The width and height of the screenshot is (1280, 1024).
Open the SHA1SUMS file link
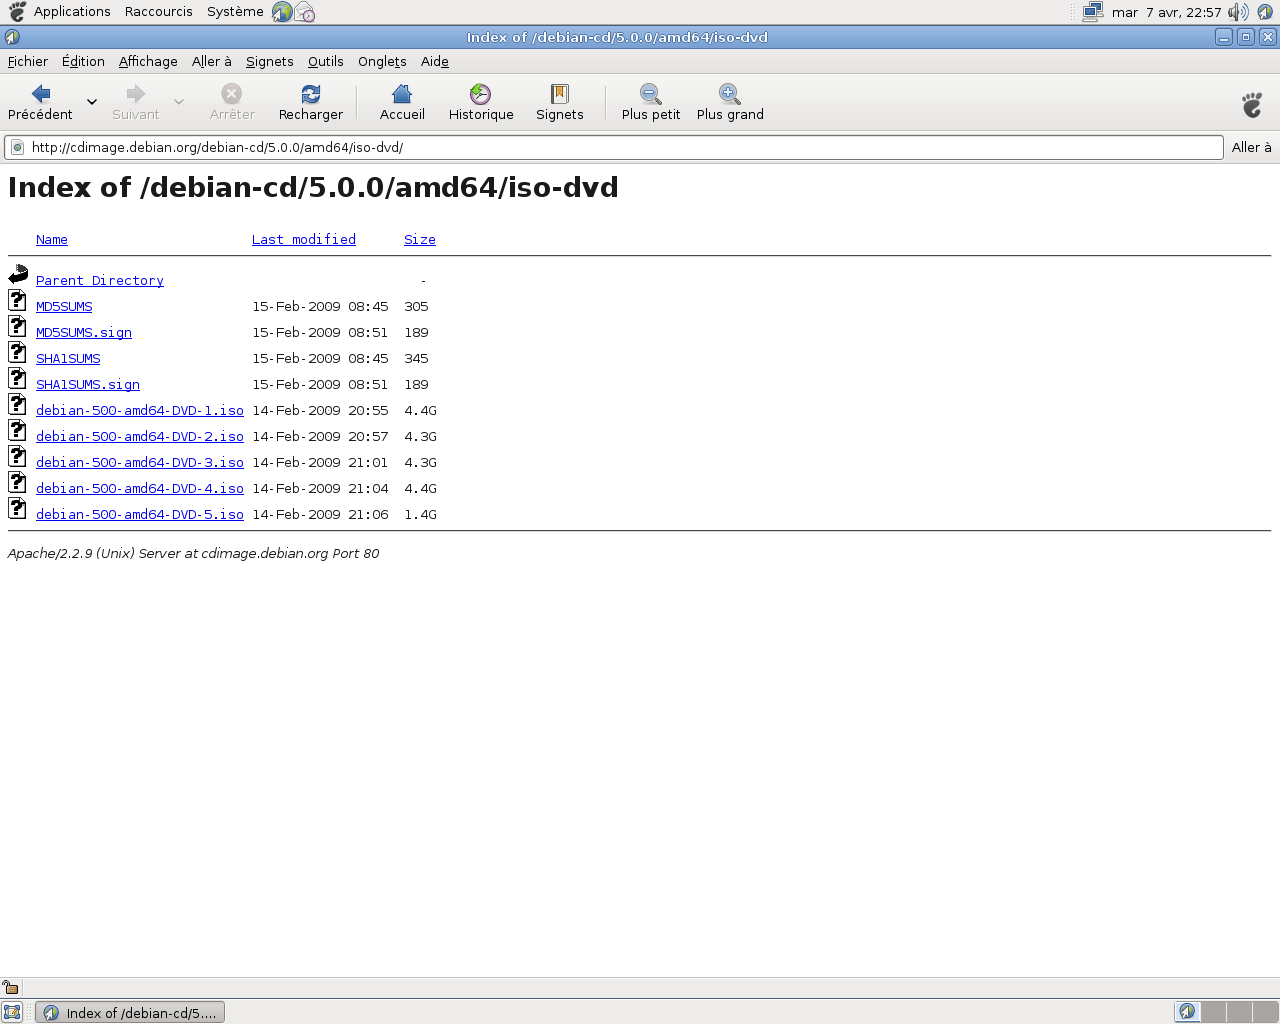coord(68,359)
